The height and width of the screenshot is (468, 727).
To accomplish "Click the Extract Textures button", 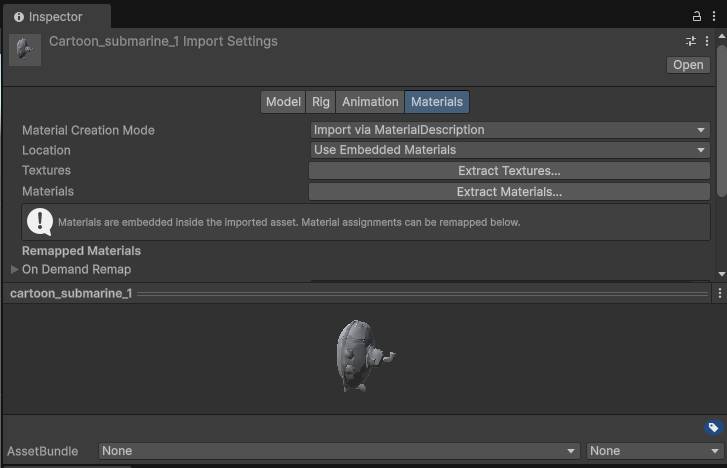I will click(x=510, y=171).
